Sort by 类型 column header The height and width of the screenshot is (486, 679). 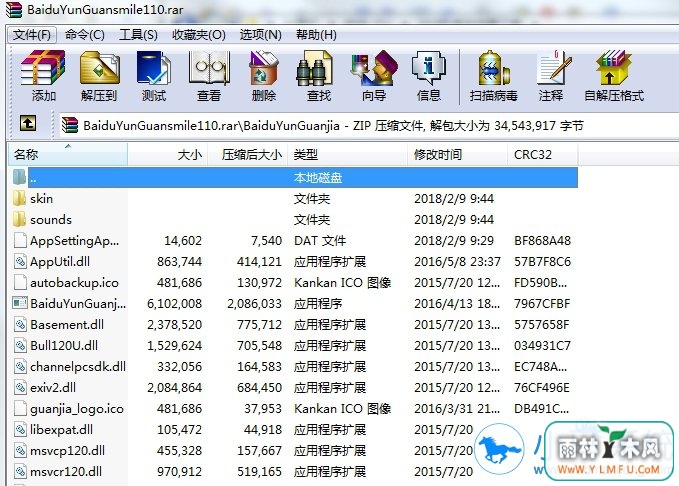tap(348, 155)
